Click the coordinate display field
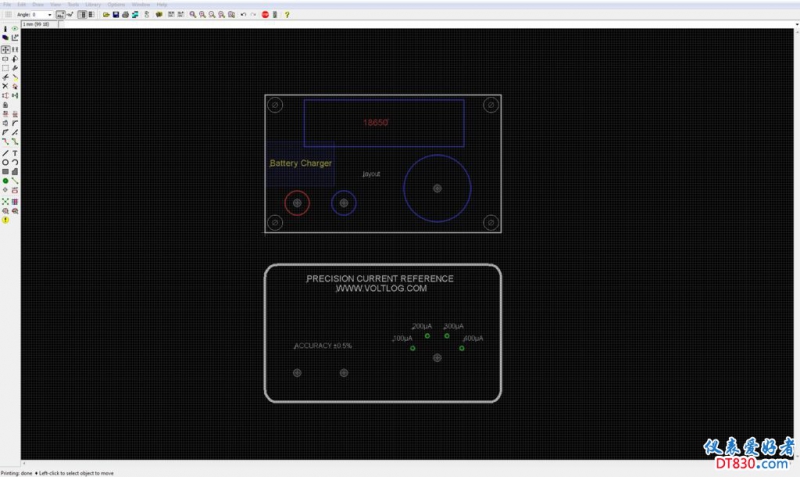 35,24
